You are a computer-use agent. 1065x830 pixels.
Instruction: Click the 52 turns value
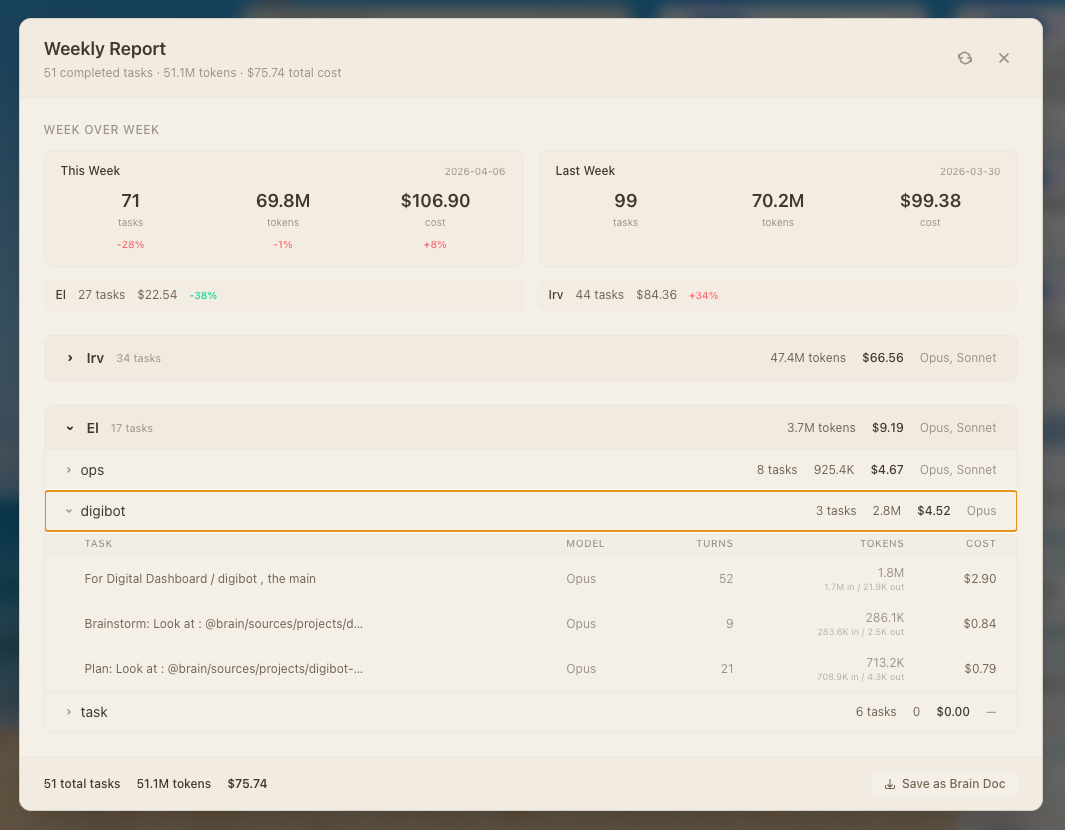coord(726,579)
